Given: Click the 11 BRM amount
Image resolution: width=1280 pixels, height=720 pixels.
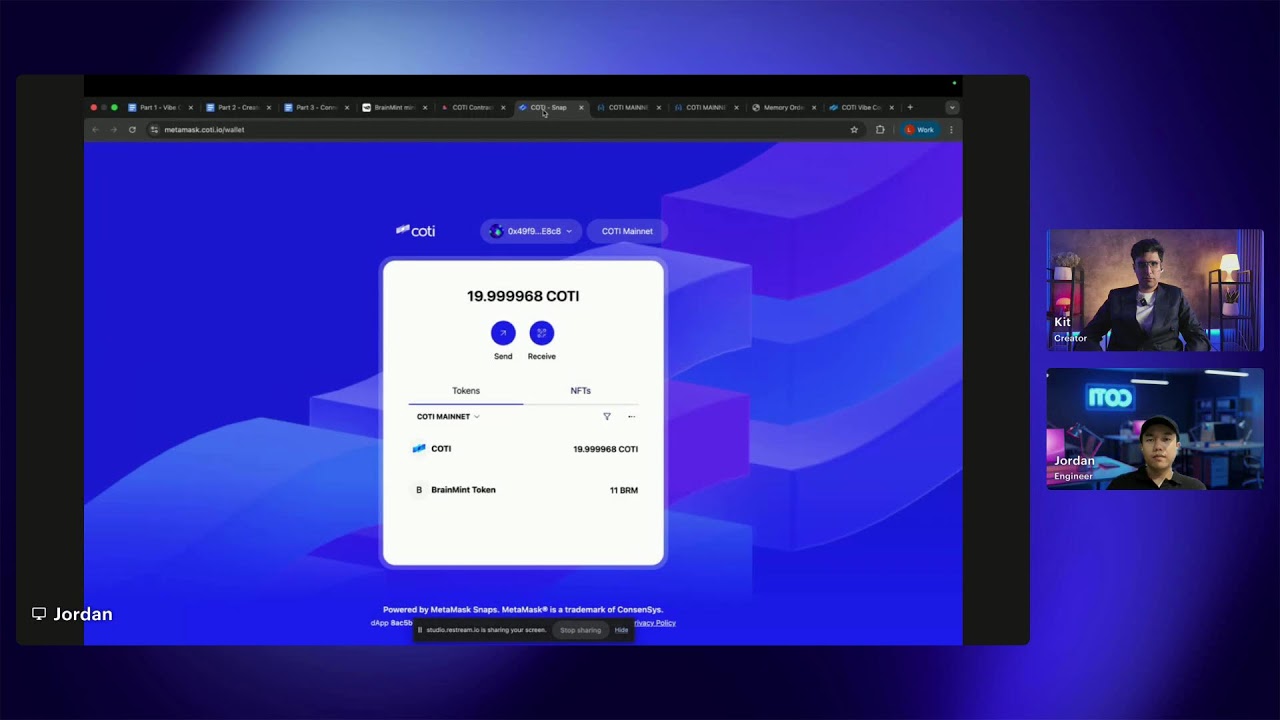Looking at the screenshot, I should (624, 491).
